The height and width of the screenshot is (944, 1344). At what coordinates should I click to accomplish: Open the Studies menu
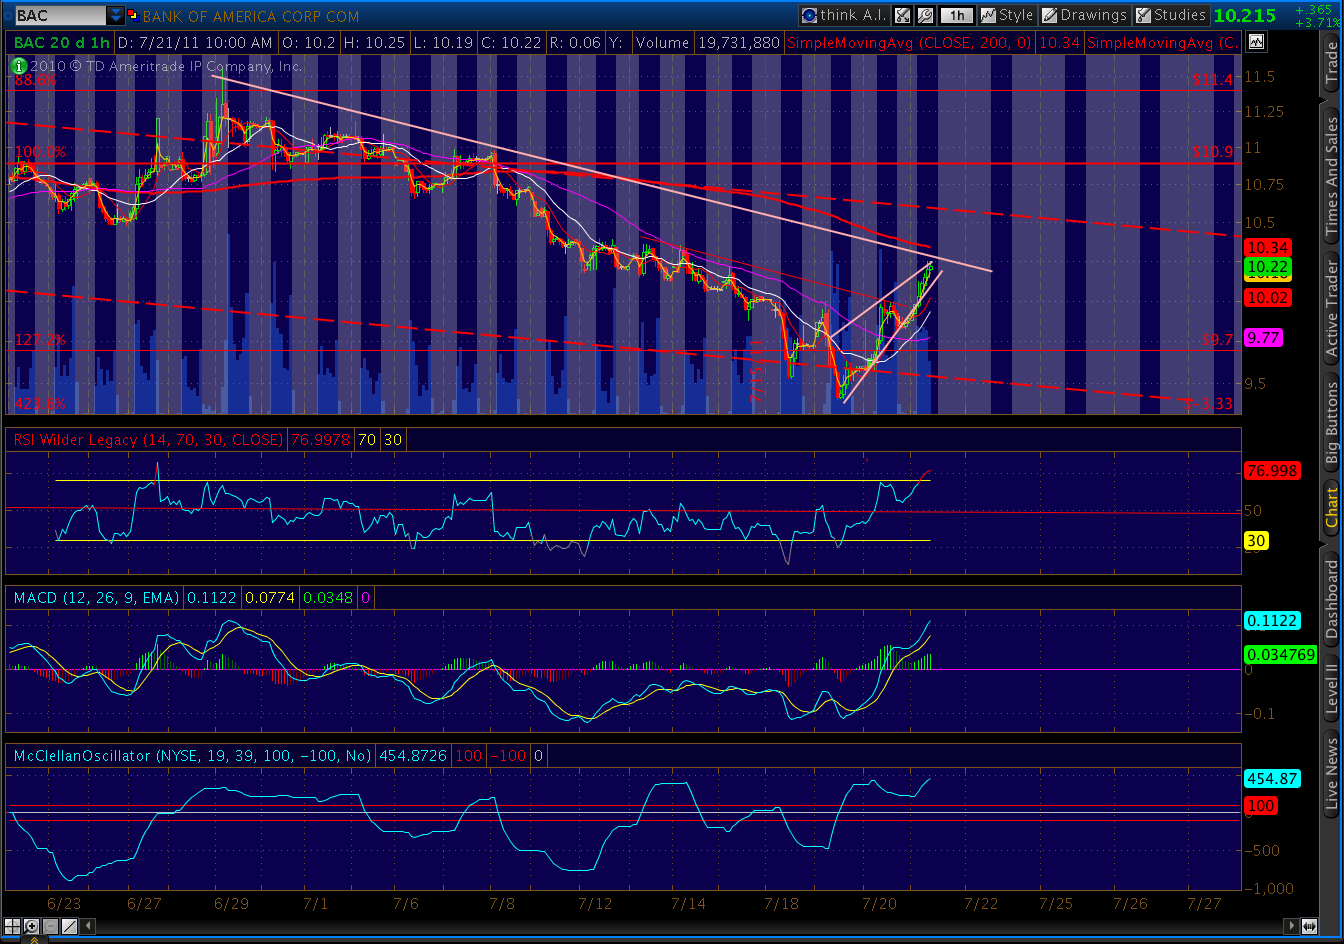(x=1171, y=15)
